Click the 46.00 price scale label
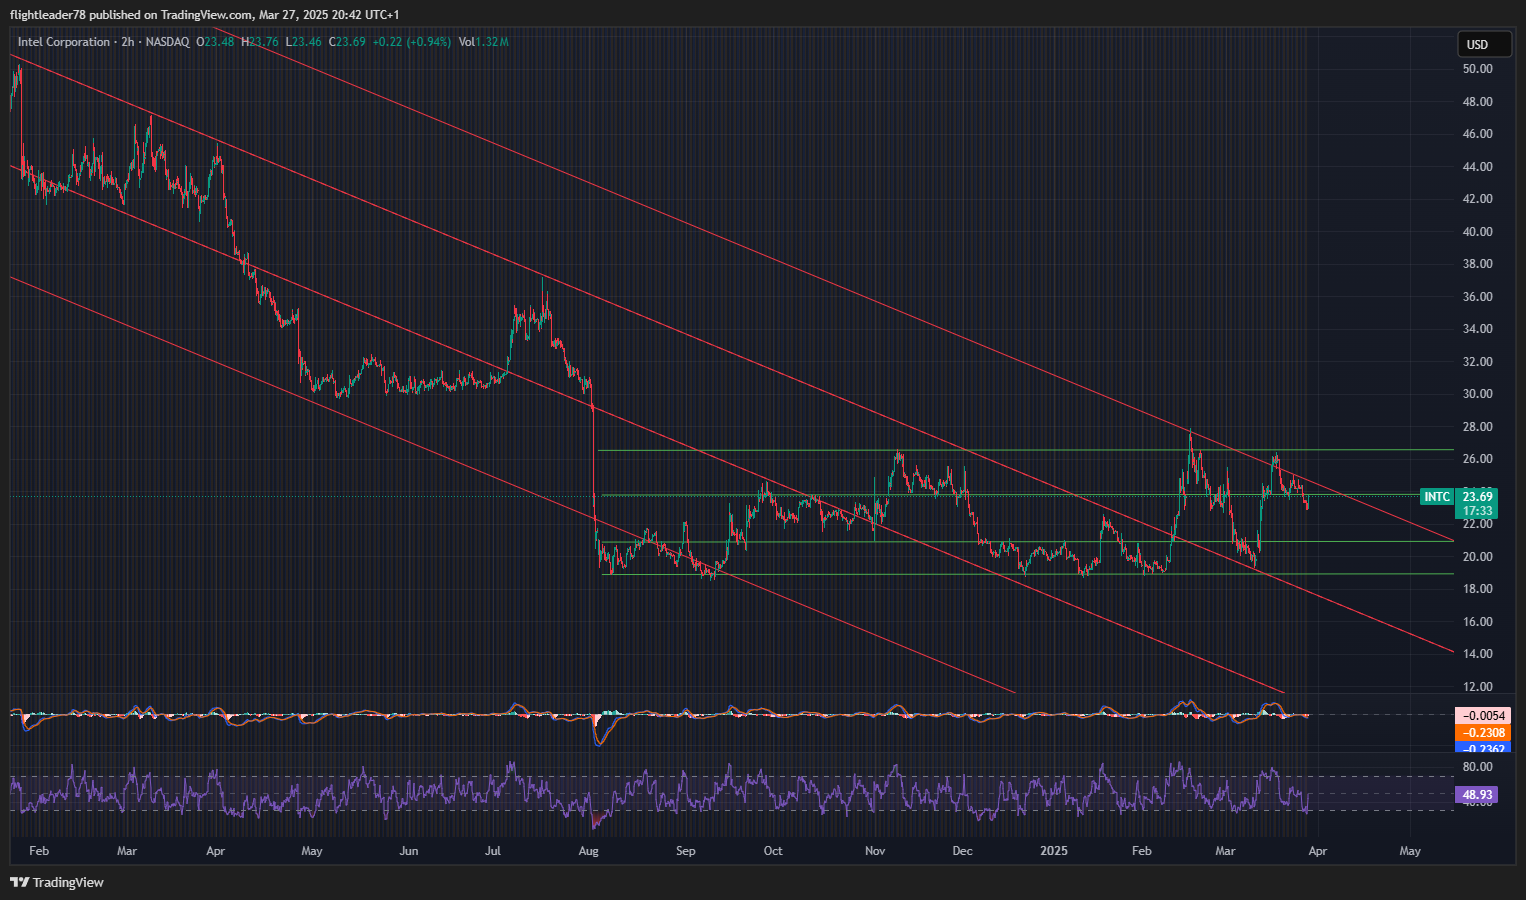 1477,134
